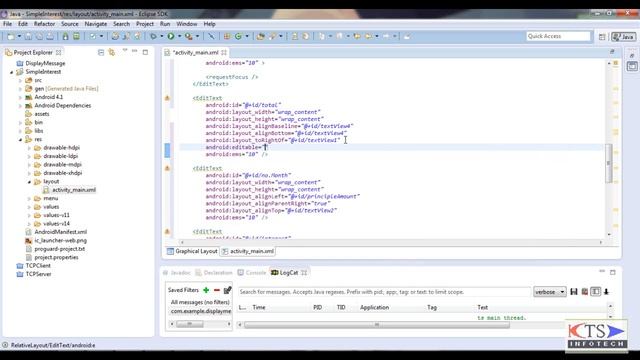Open the Lint check dropdown arrow

pyautogui.click(x=101, y=36)
